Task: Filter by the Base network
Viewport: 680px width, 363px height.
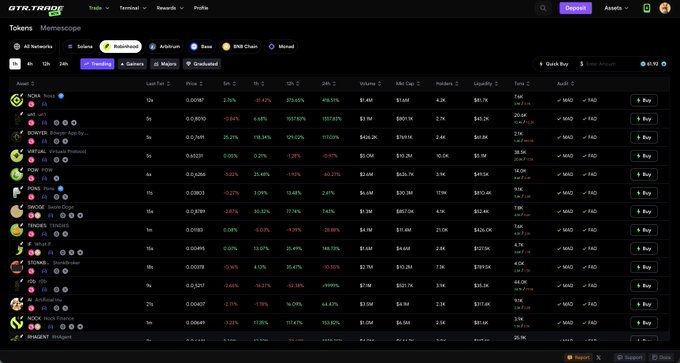Action: pos(202,46)
